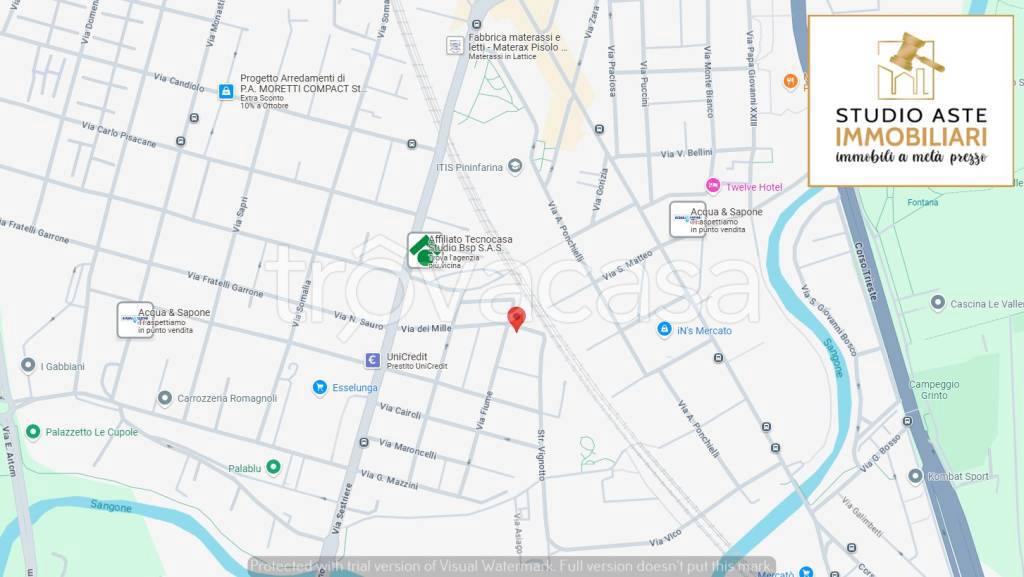Select the Via G. Mazzini street label
Screen dimensions: 1024x577
389,480
